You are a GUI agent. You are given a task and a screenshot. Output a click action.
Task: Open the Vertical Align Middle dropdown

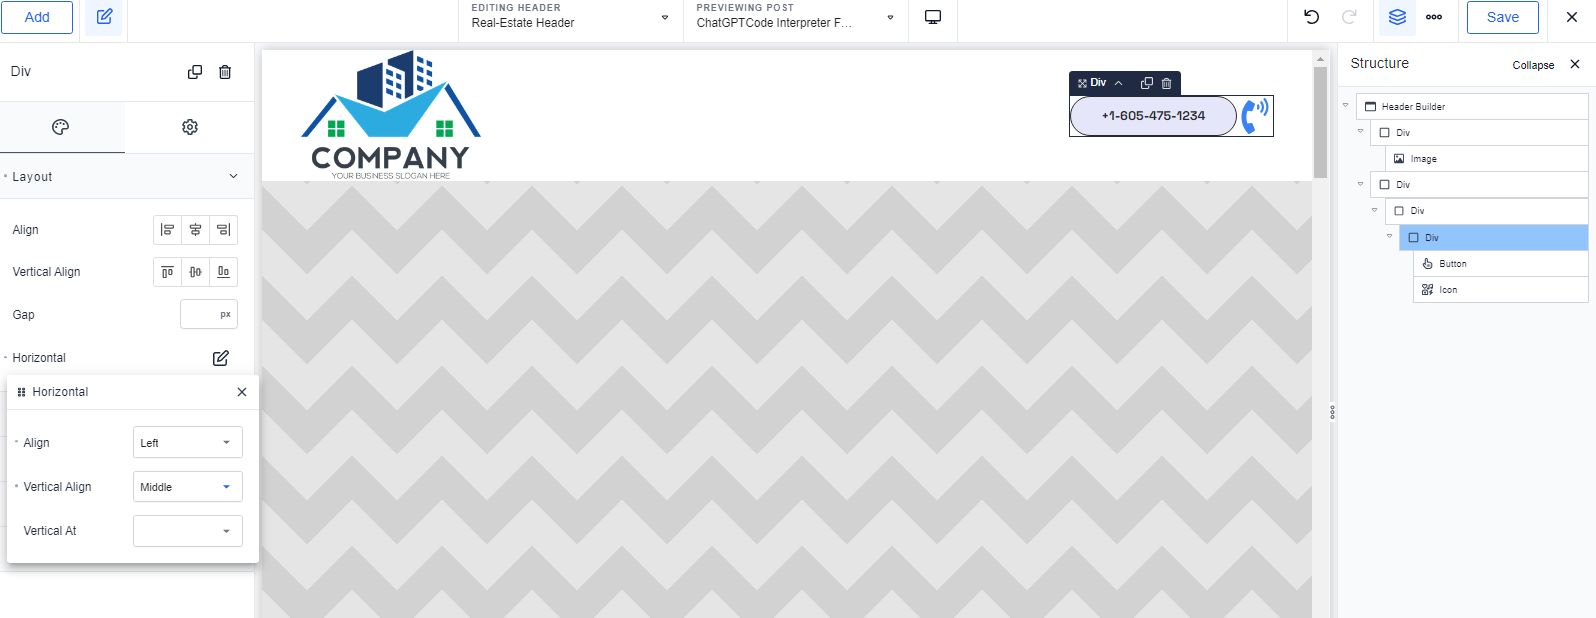coord(187,487)
